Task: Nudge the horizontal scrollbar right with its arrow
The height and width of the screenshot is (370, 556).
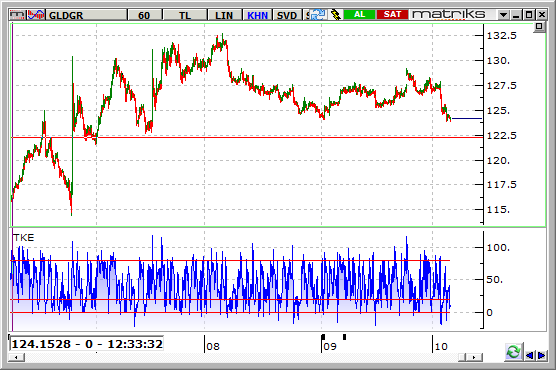Action: [474, 357]
